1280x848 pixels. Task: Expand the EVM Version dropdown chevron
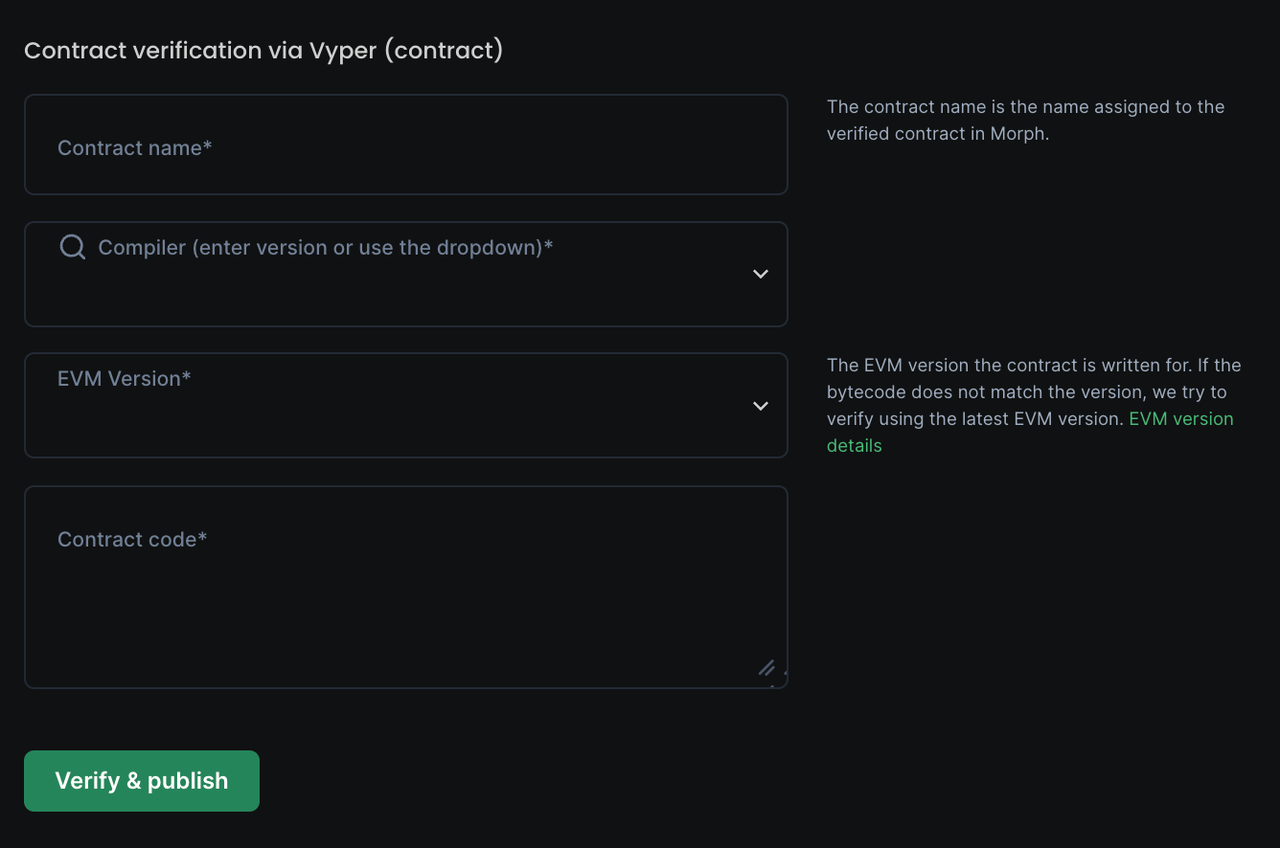pyautogui.click(x=760, y=406)
